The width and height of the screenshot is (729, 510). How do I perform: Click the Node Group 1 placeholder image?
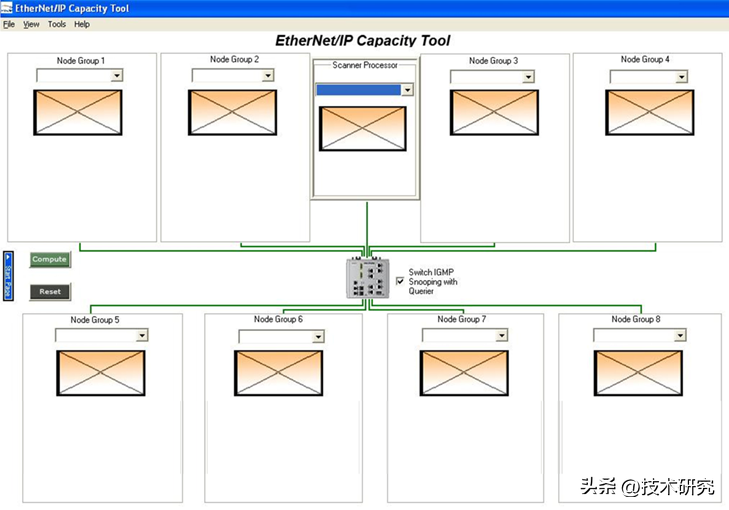77,112
